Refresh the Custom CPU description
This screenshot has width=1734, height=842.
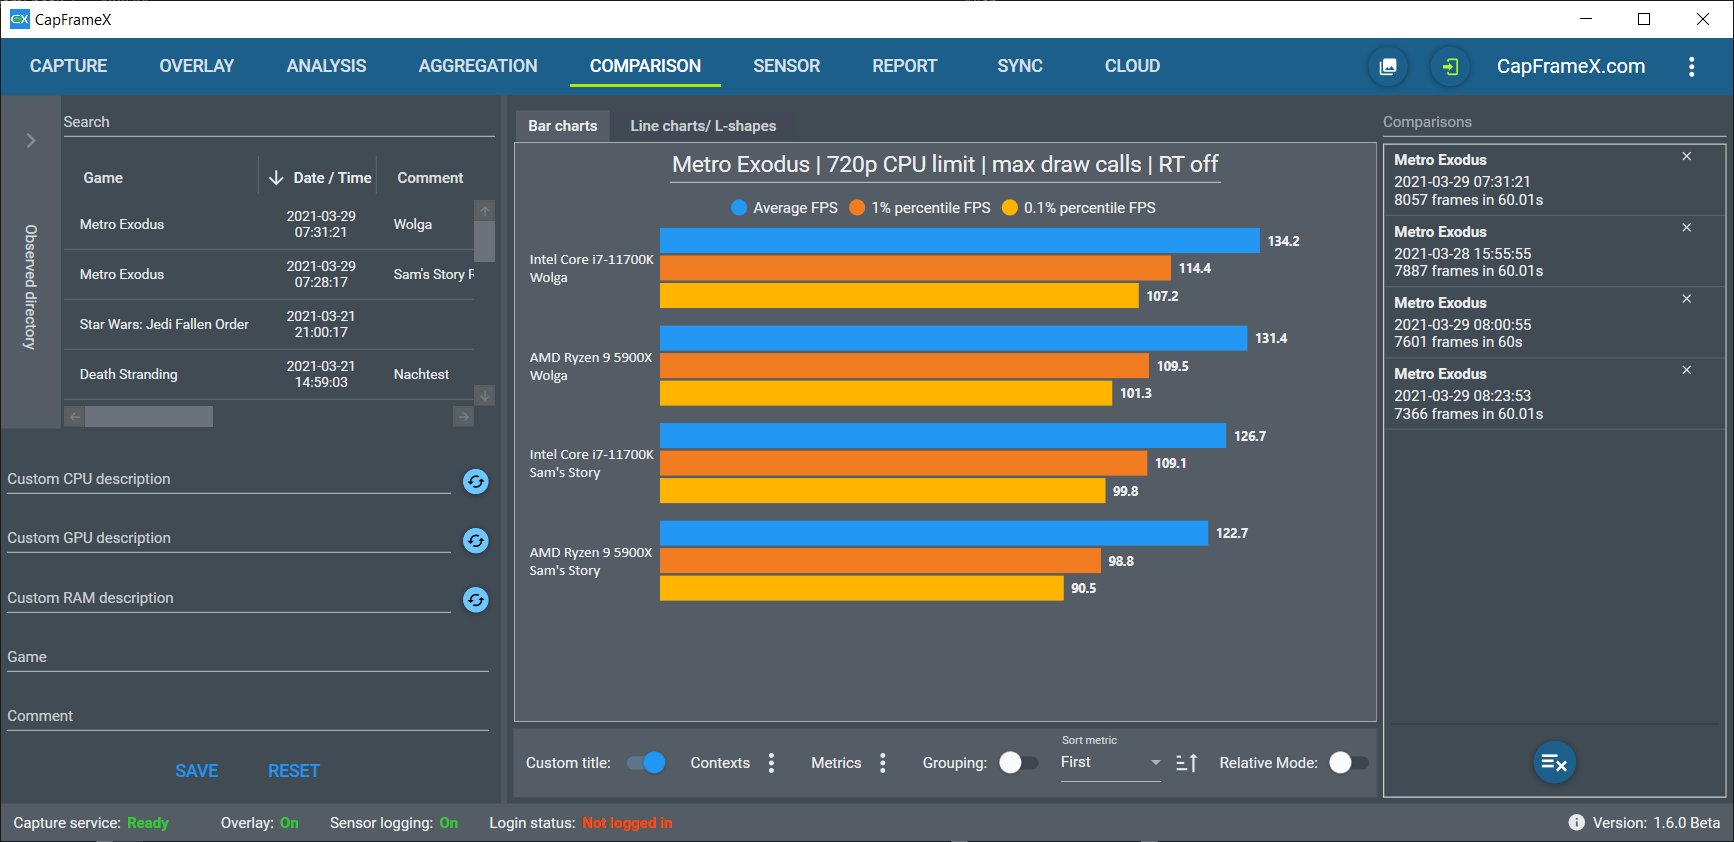click(476, 482)
